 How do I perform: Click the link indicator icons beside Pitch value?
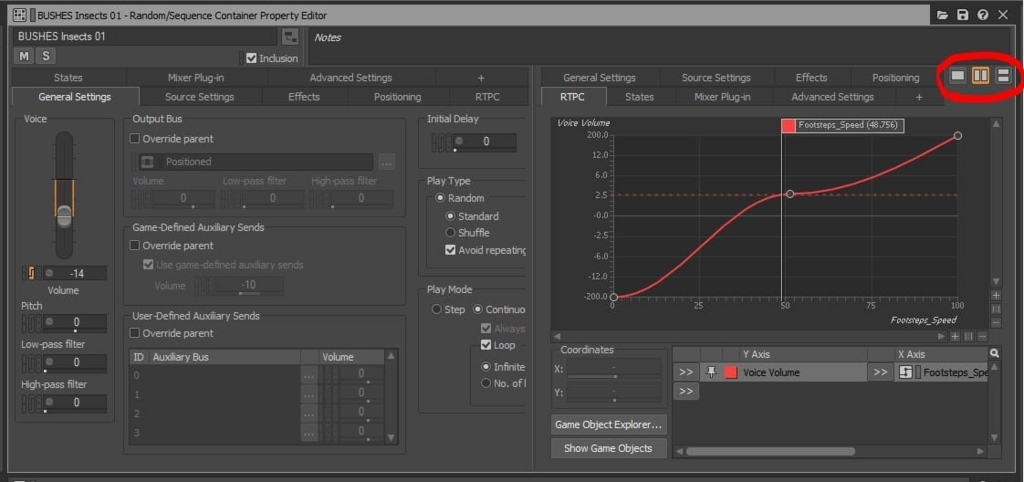coord(31,323)
